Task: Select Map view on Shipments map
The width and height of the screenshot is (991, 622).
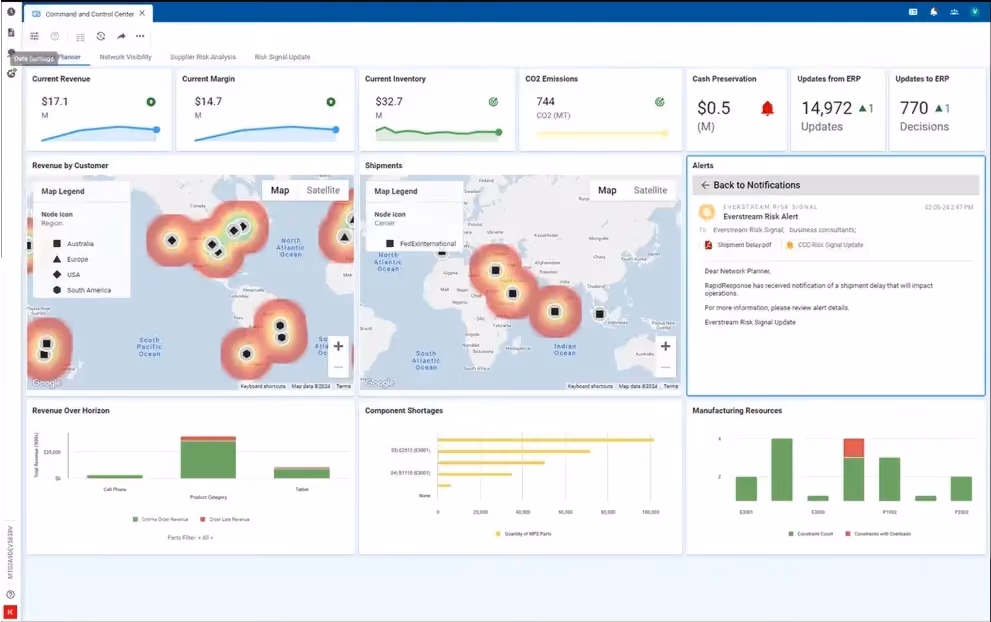Action: click(607, 190)
